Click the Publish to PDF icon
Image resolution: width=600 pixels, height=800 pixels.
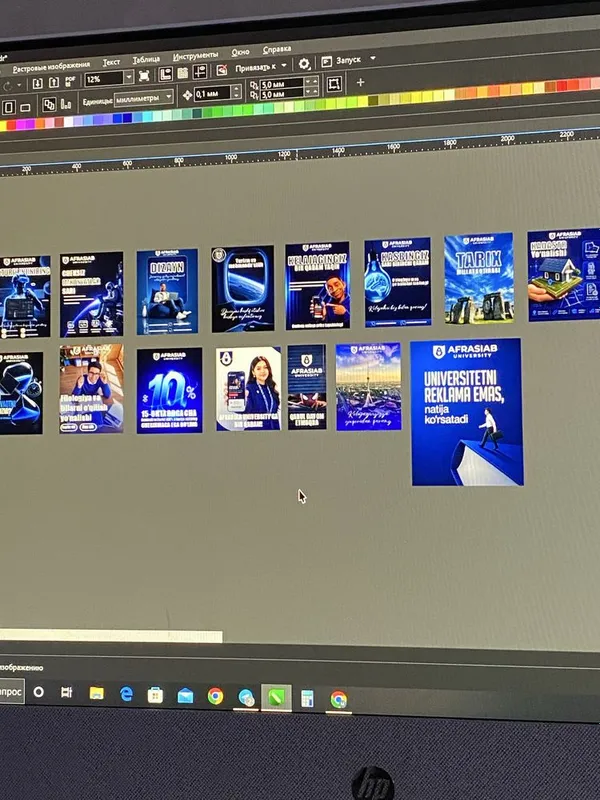(70, 81)
